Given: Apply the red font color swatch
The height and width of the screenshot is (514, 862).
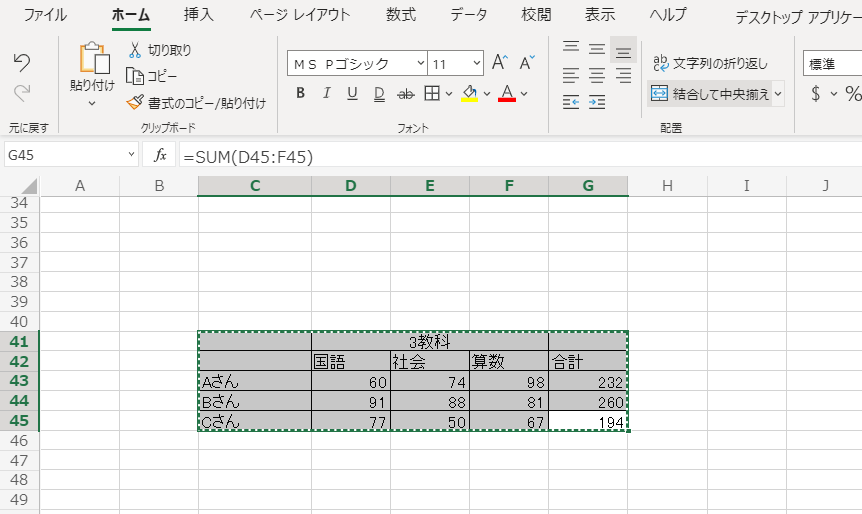Looking at the screenshot, I should [x=506, y=94].
